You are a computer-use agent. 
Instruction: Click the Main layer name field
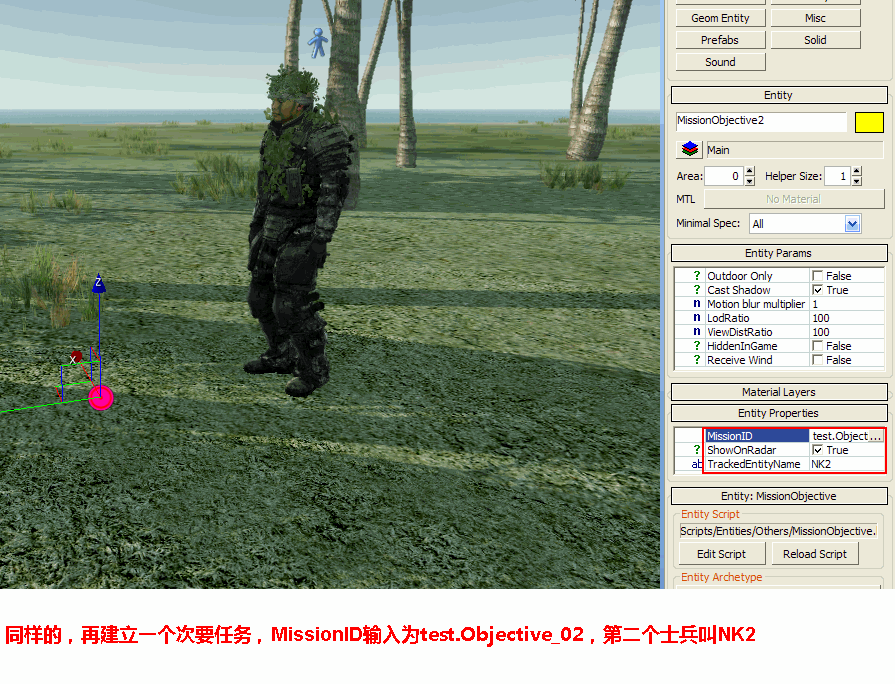pos(795,150)
